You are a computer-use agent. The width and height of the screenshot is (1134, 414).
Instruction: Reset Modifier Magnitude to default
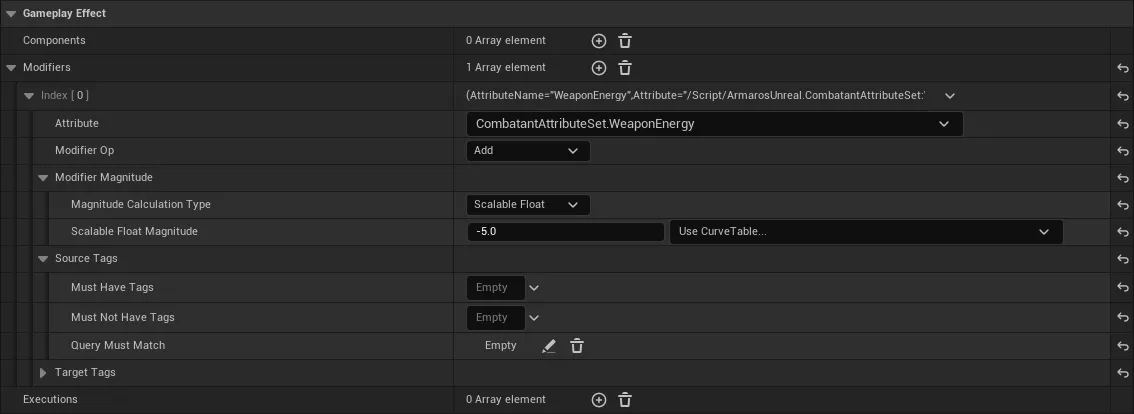1122,178
